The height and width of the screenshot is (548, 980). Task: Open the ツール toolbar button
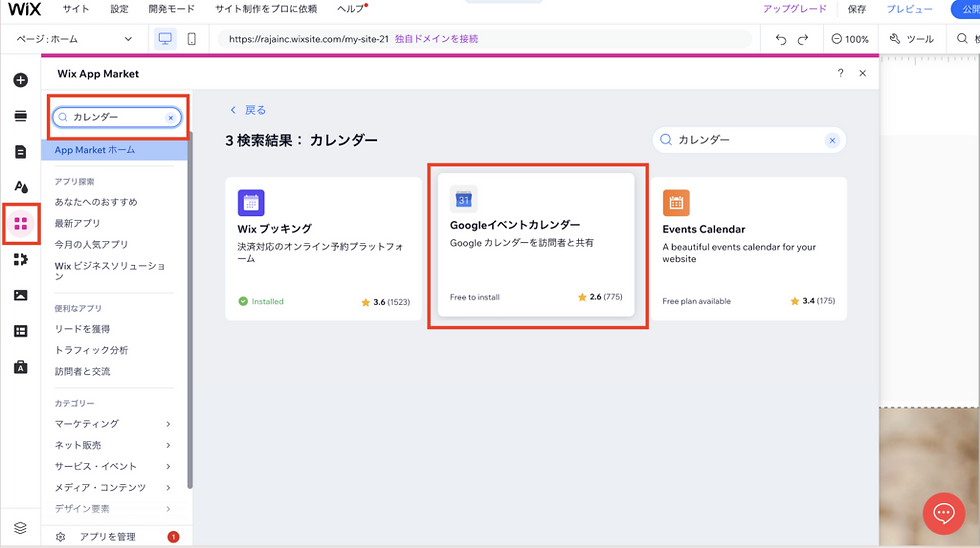tap(912, 39)
